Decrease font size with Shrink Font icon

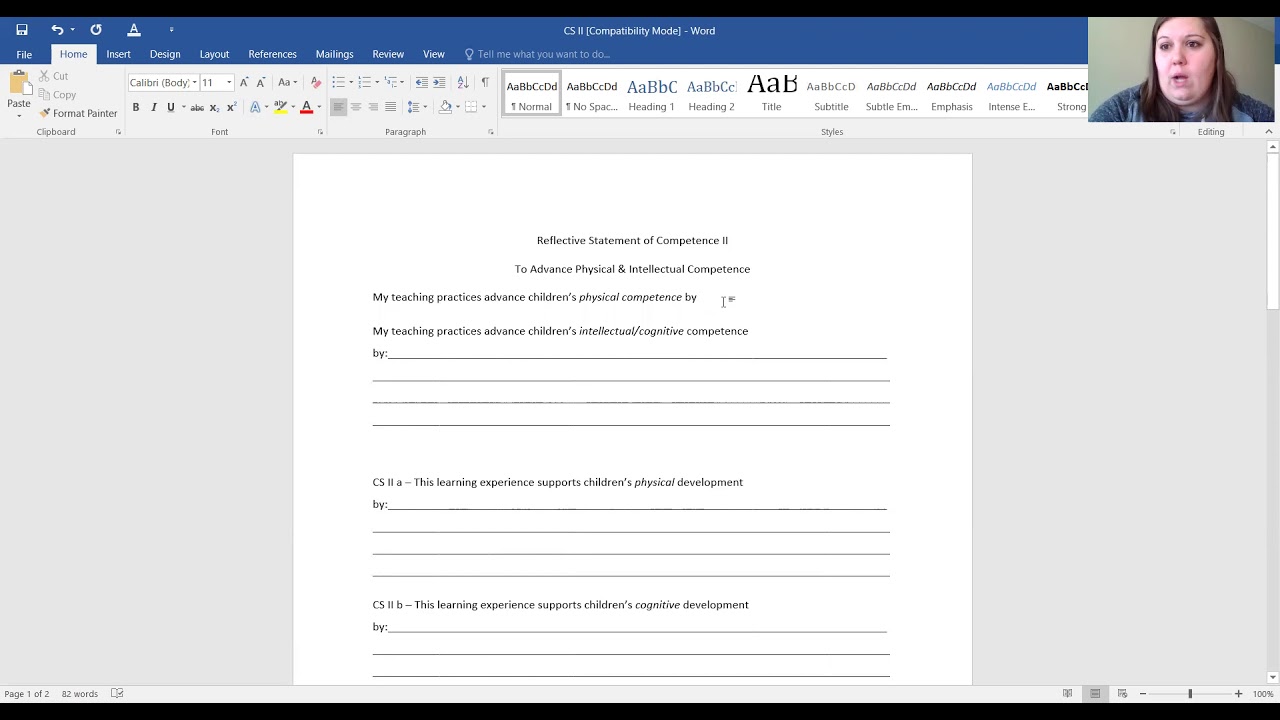[x=261, y=82]
